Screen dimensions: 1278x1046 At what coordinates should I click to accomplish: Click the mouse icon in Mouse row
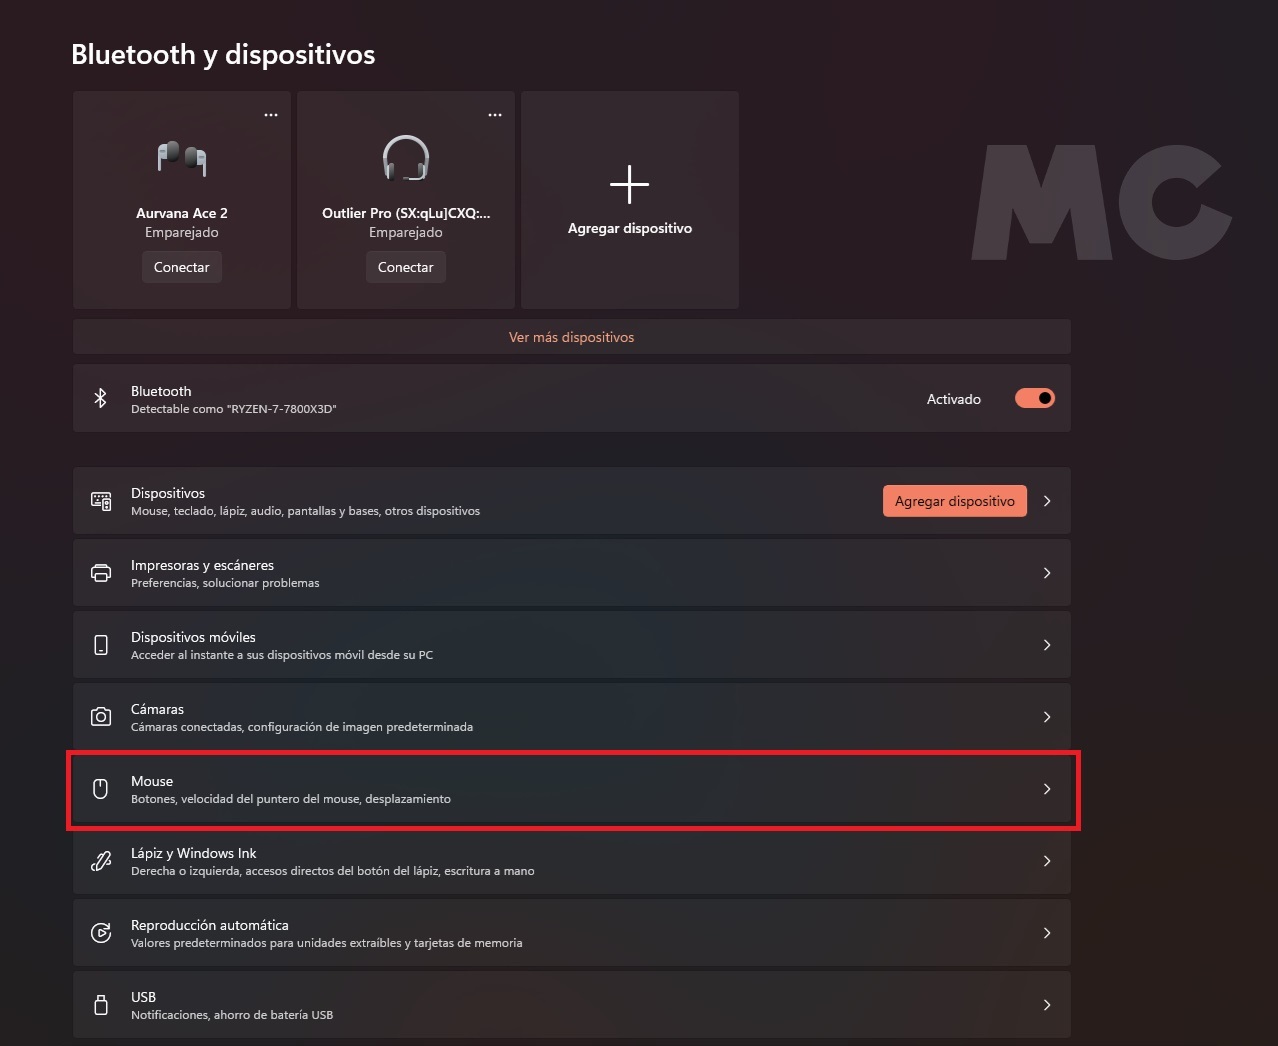(101, 789)
